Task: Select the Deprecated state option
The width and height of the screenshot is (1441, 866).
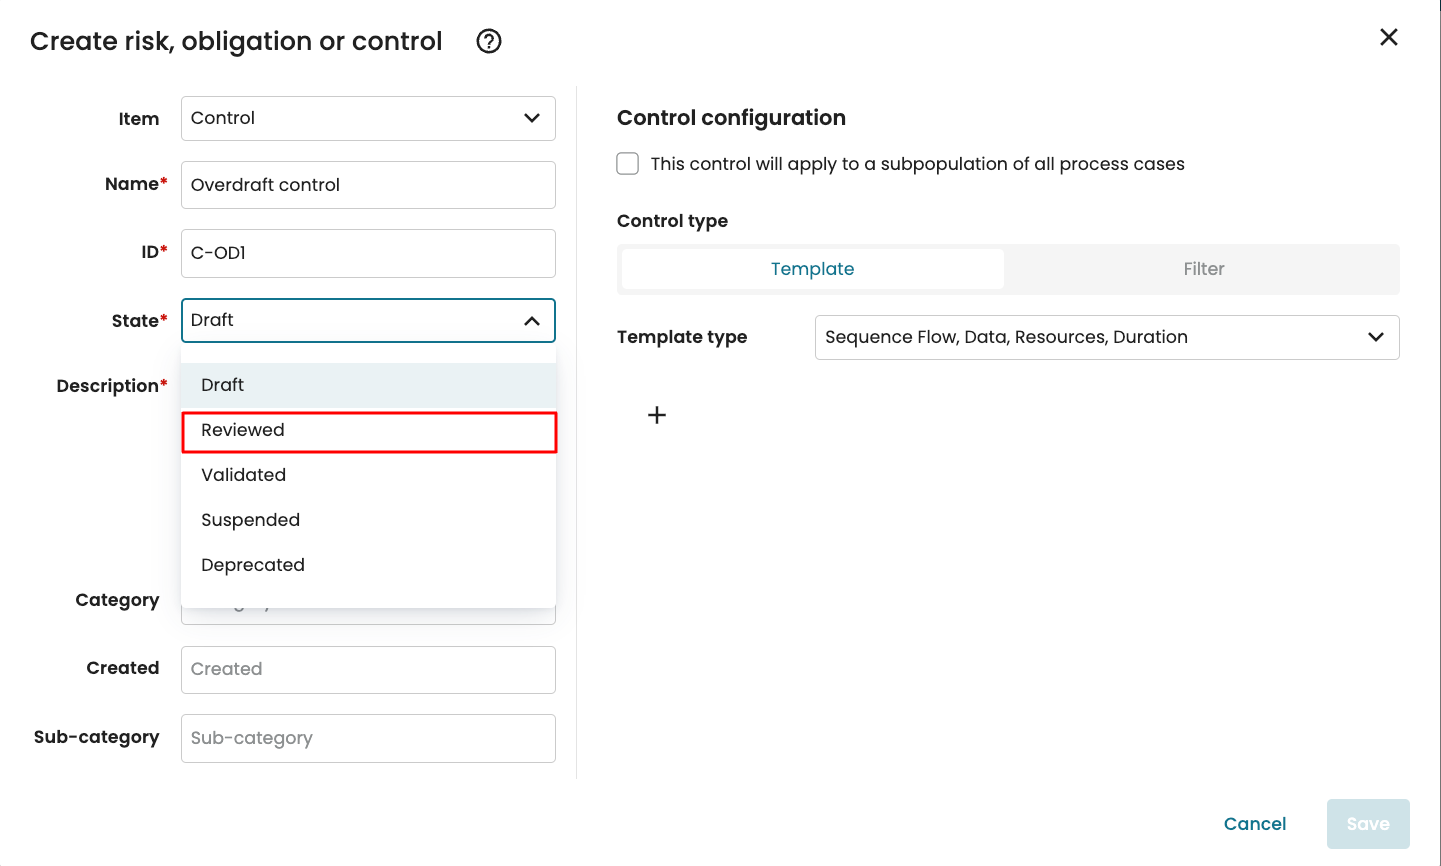Action: (x=367, y=565)
